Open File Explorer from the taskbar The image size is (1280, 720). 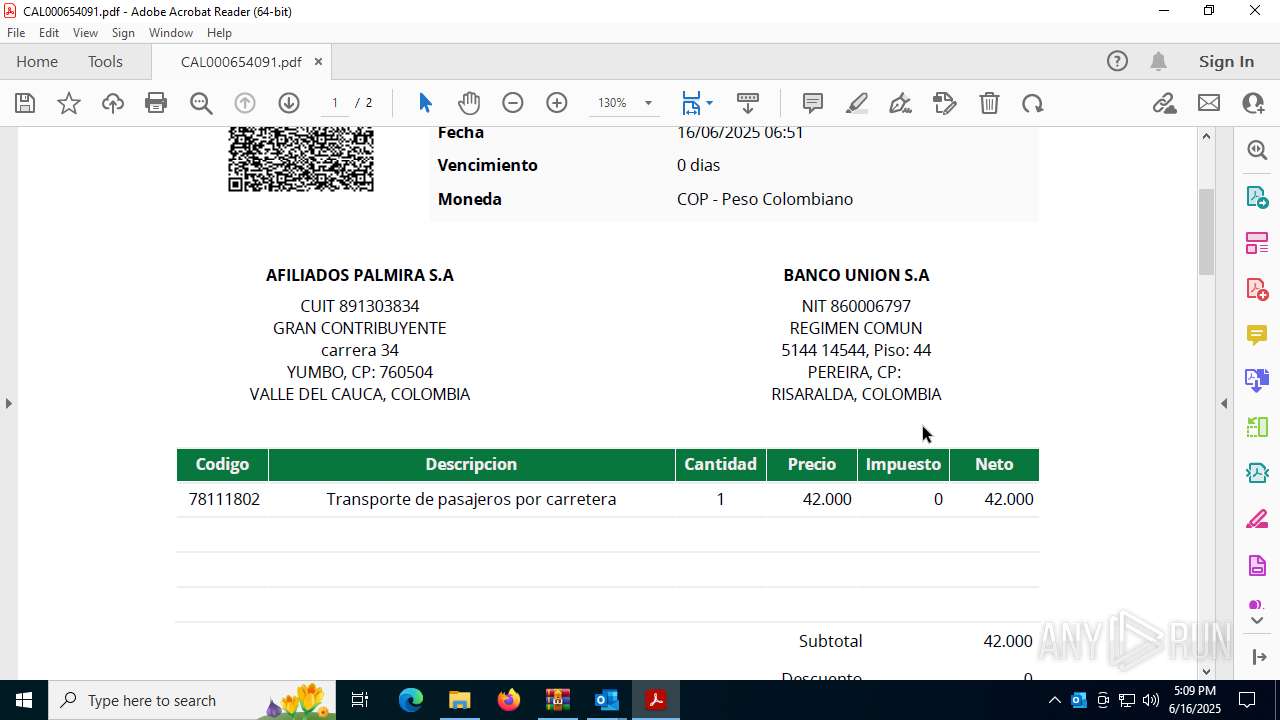pos(459,700)
